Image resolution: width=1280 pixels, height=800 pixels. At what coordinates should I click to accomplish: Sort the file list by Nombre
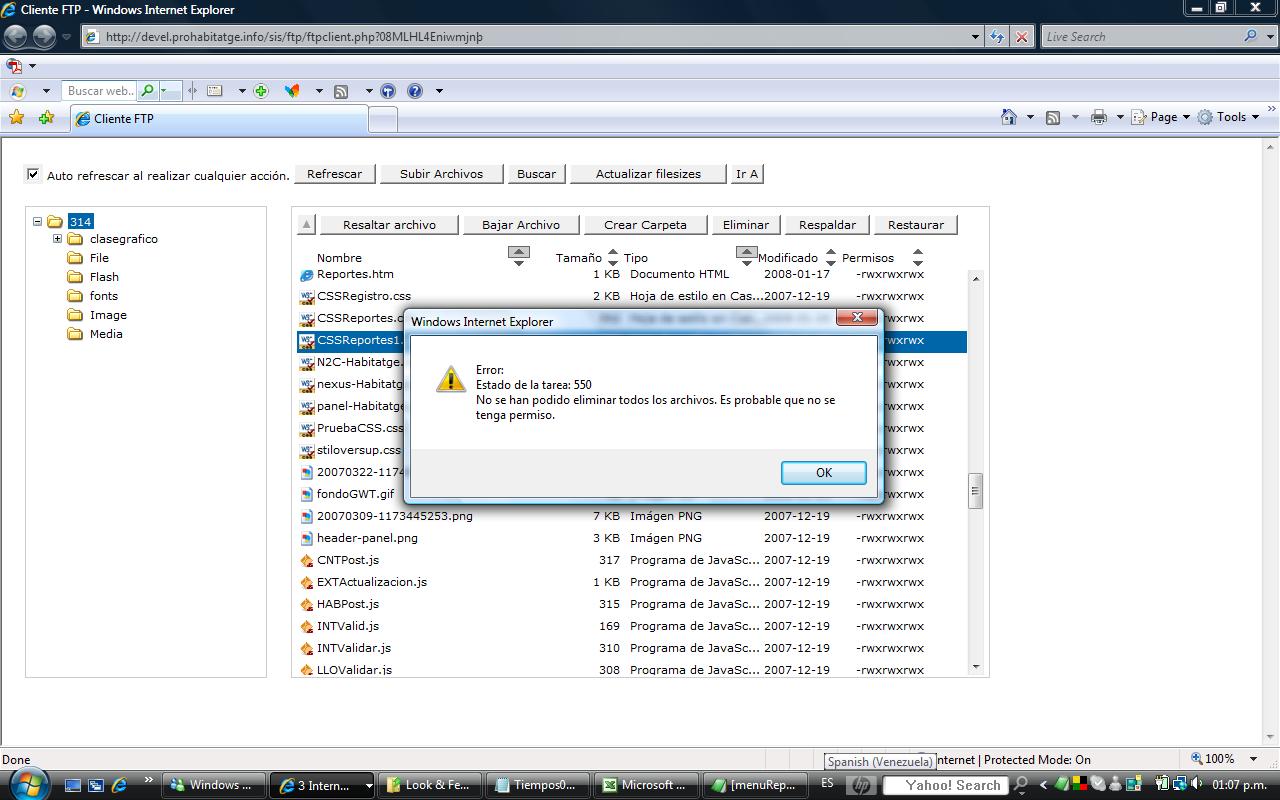[518, 256]
